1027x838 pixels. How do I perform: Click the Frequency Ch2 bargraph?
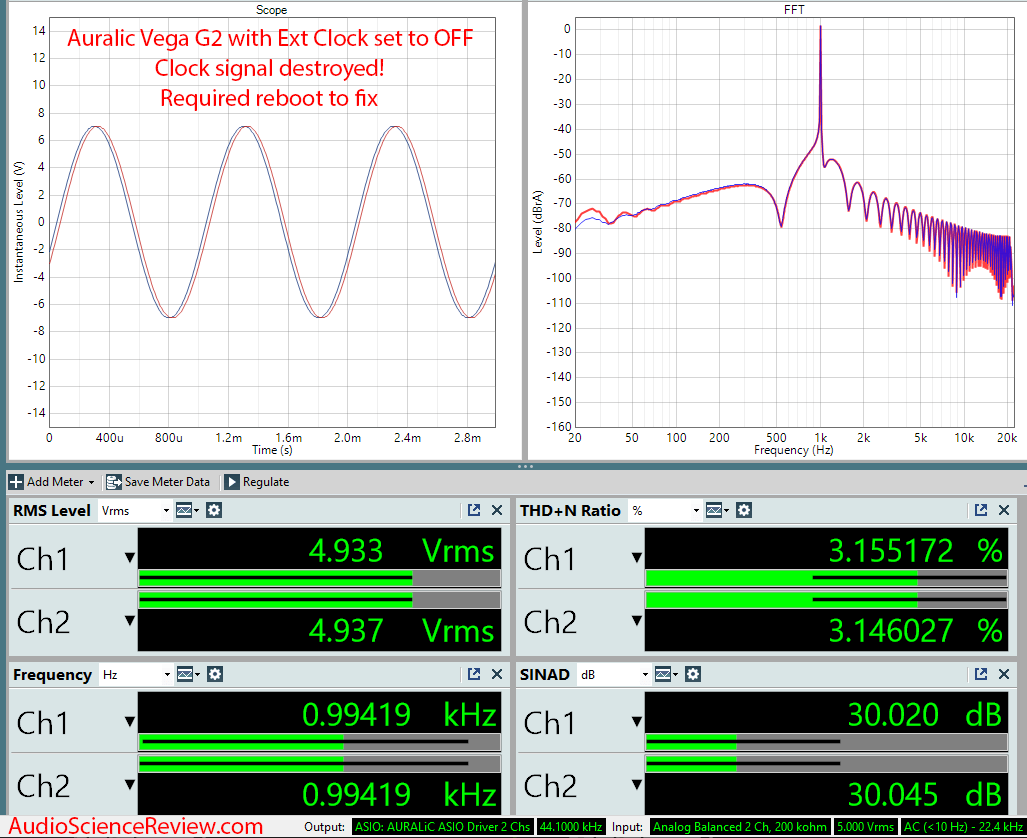coord(320,763)
